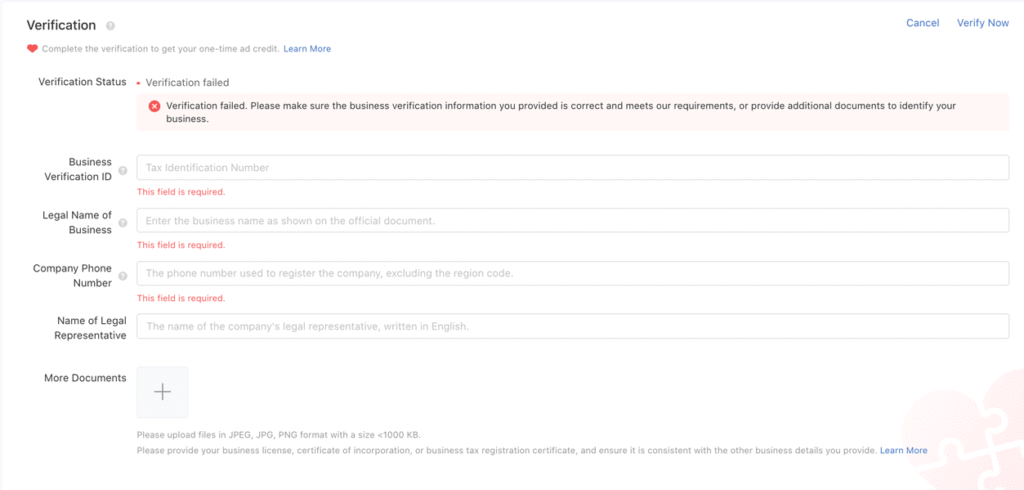Open help tooltip for Legal Name of Business
The width and height of the screenshot is (1024, 490).
tap(123, 223)
